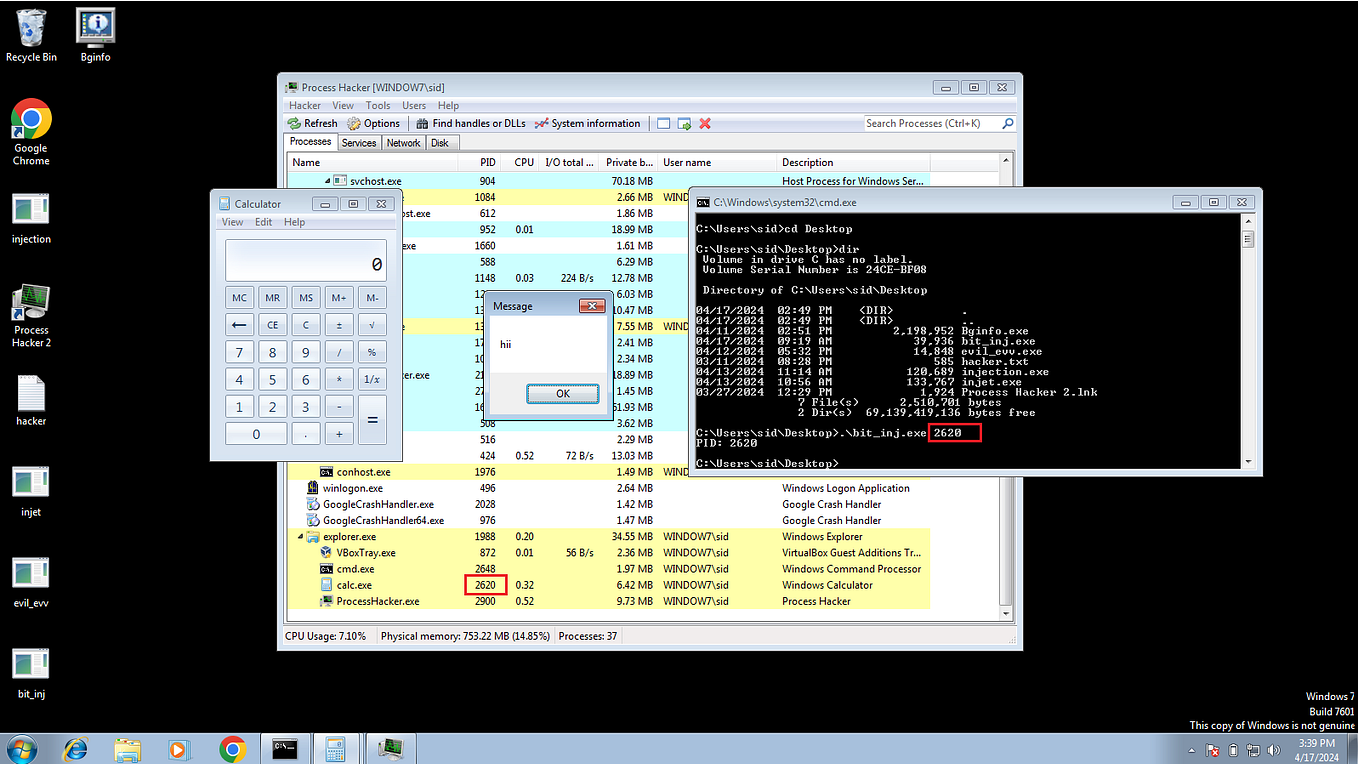Open the command prompt from the taskbar
This screenshot has height=764, width=1358.
pos(284,748)
